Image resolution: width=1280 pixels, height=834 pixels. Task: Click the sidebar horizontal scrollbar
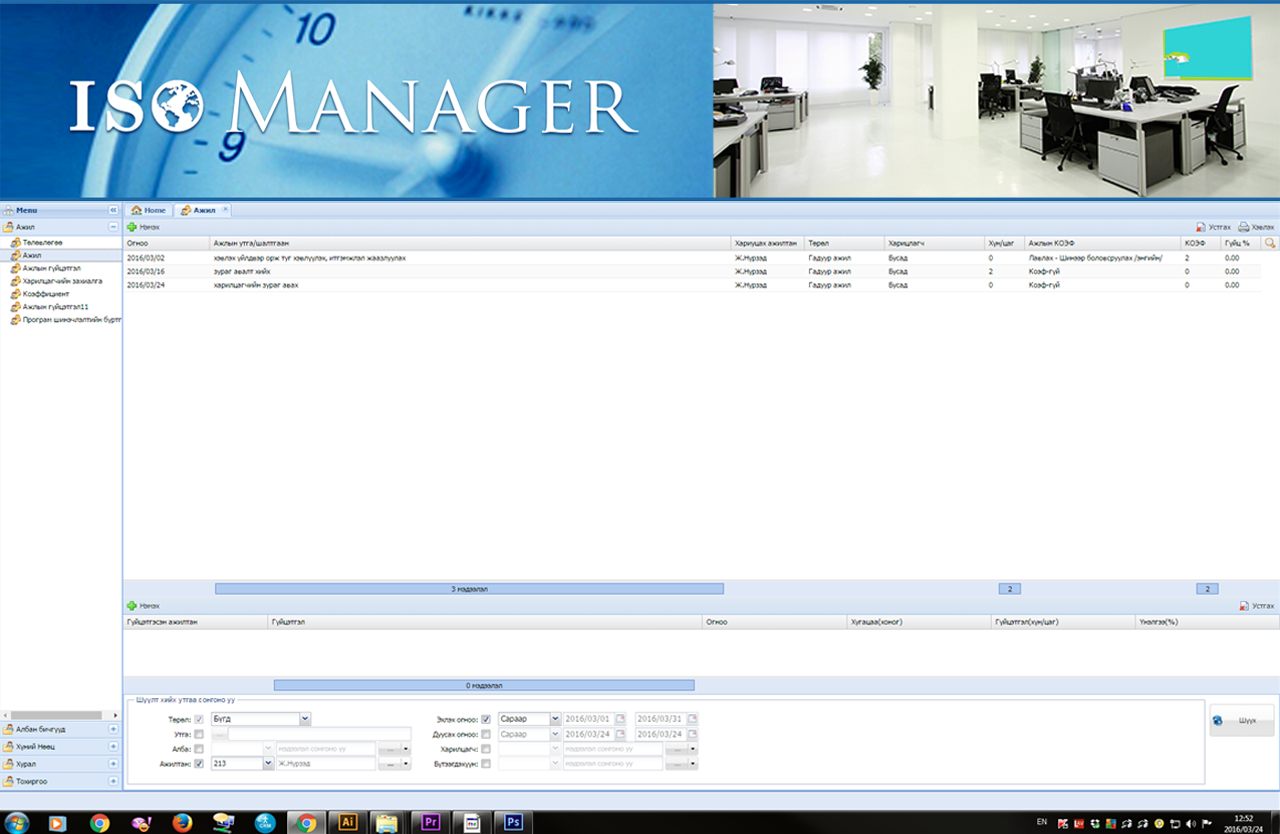coord(54,715)
